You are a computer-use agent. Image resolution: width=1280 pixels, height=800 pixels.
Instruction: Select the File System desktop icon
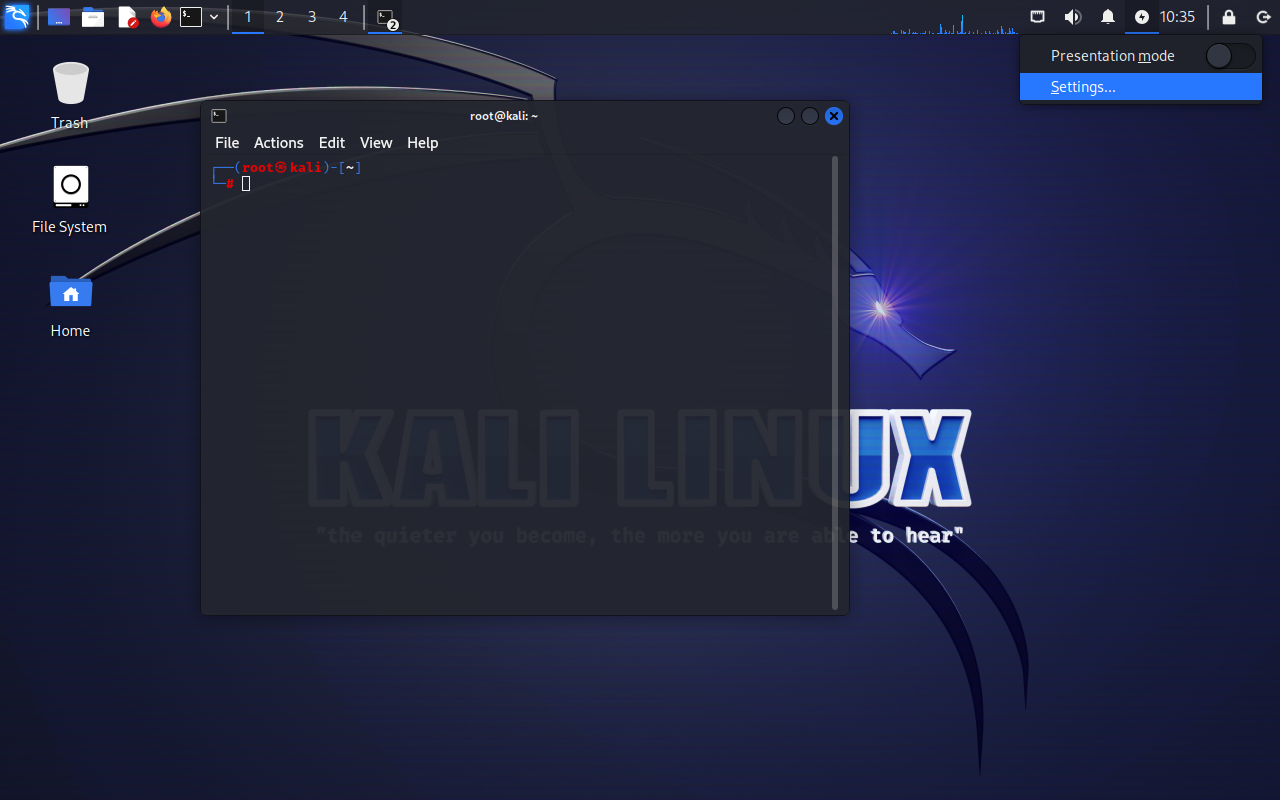pos(70,200)
